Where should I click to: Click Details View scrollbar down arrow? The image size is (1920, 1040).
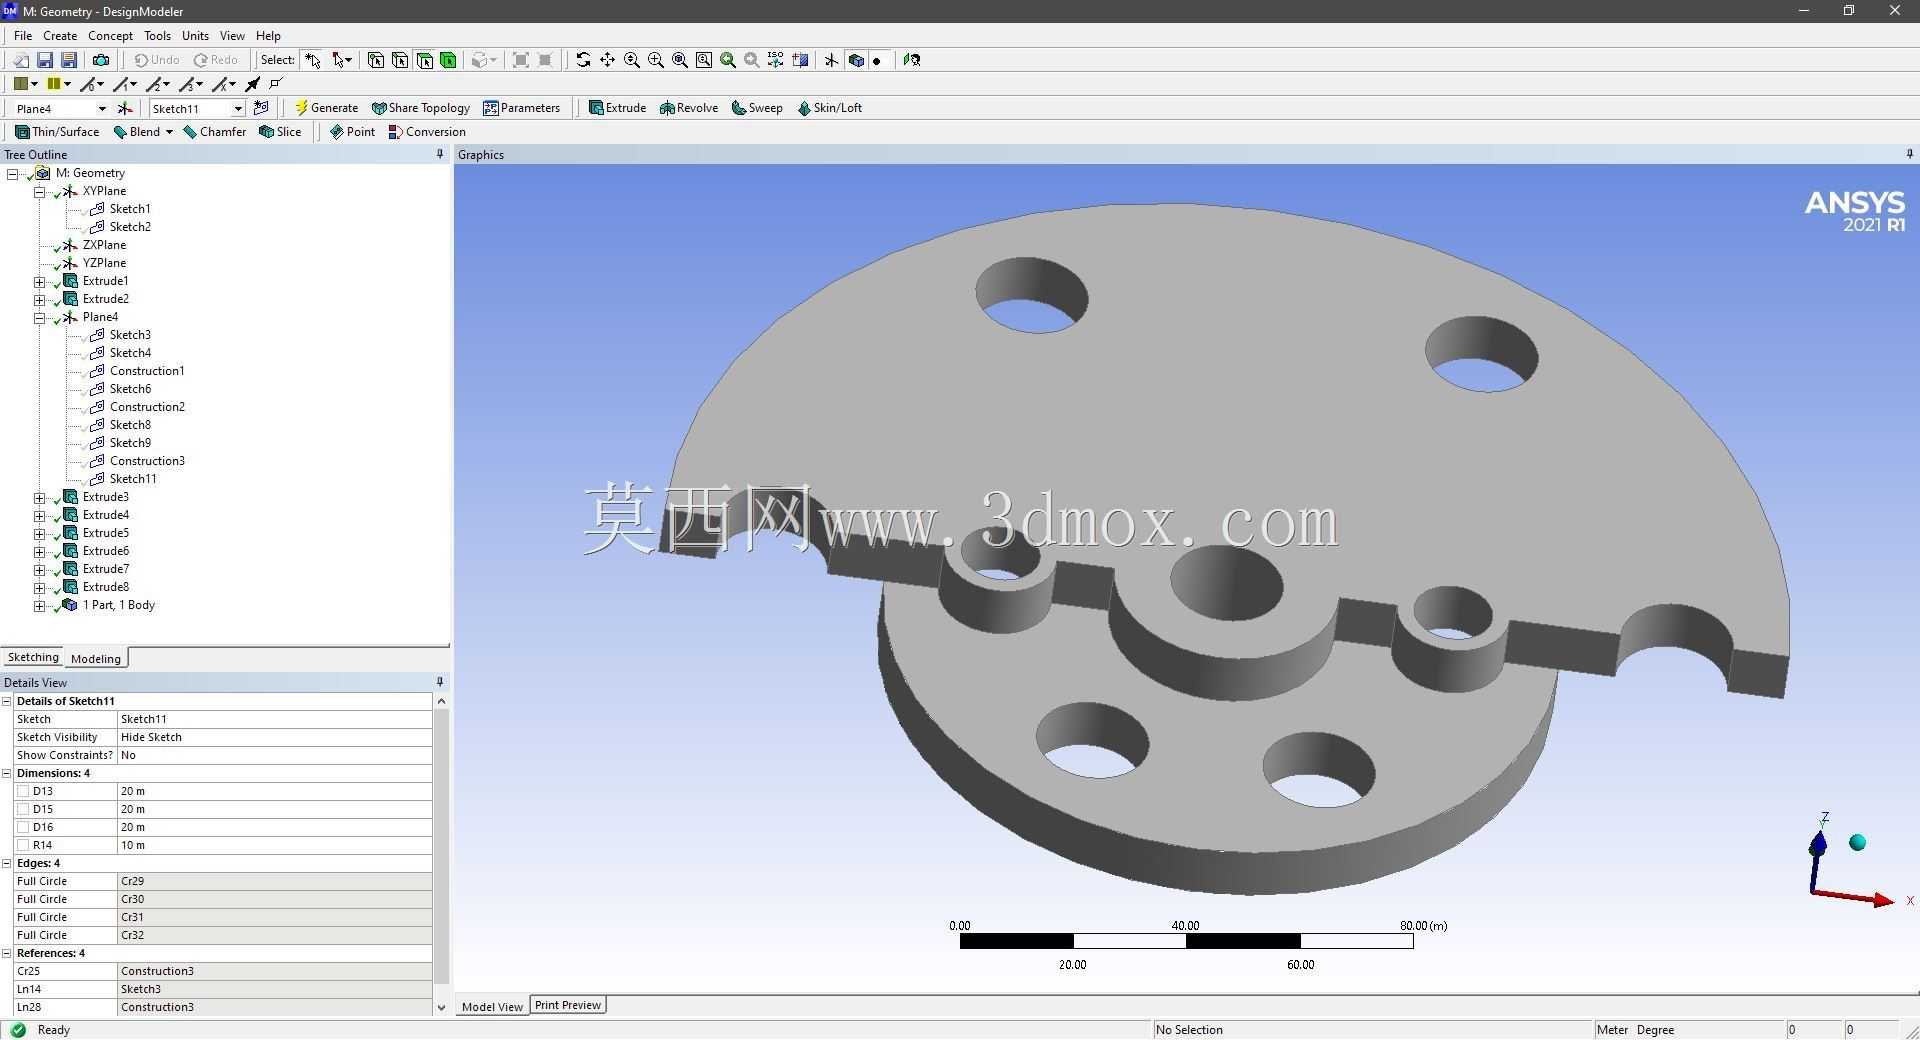(441, 1007)
